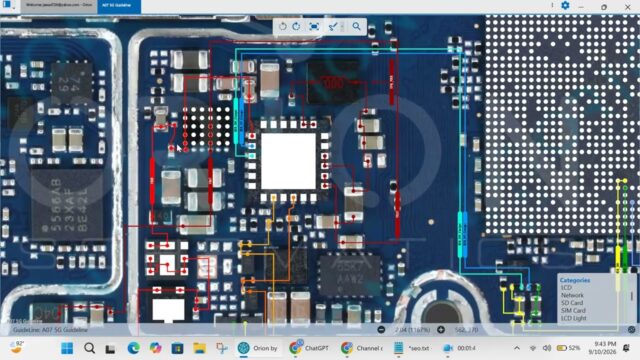Launch Microsoft Edge from taskbar
This screenshot has width=640, height=360.
pos(133,348)
